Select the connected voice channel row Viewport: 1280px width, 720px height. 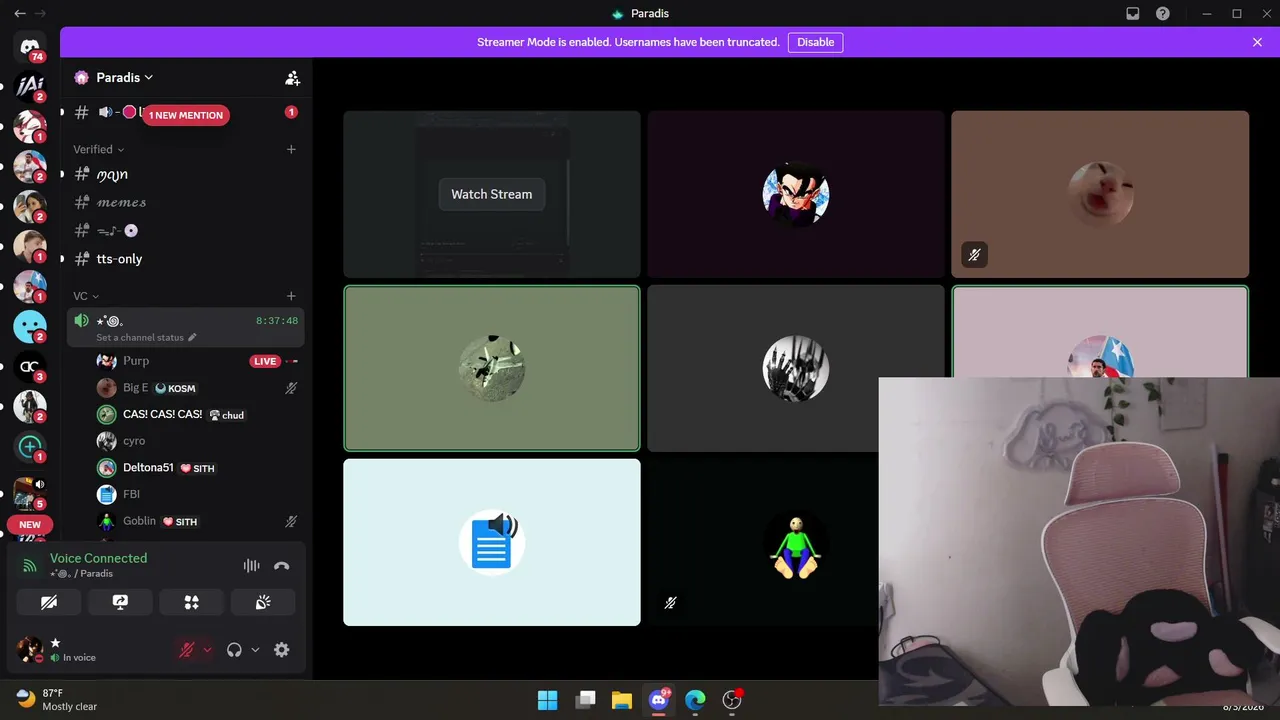click(185, 327)
